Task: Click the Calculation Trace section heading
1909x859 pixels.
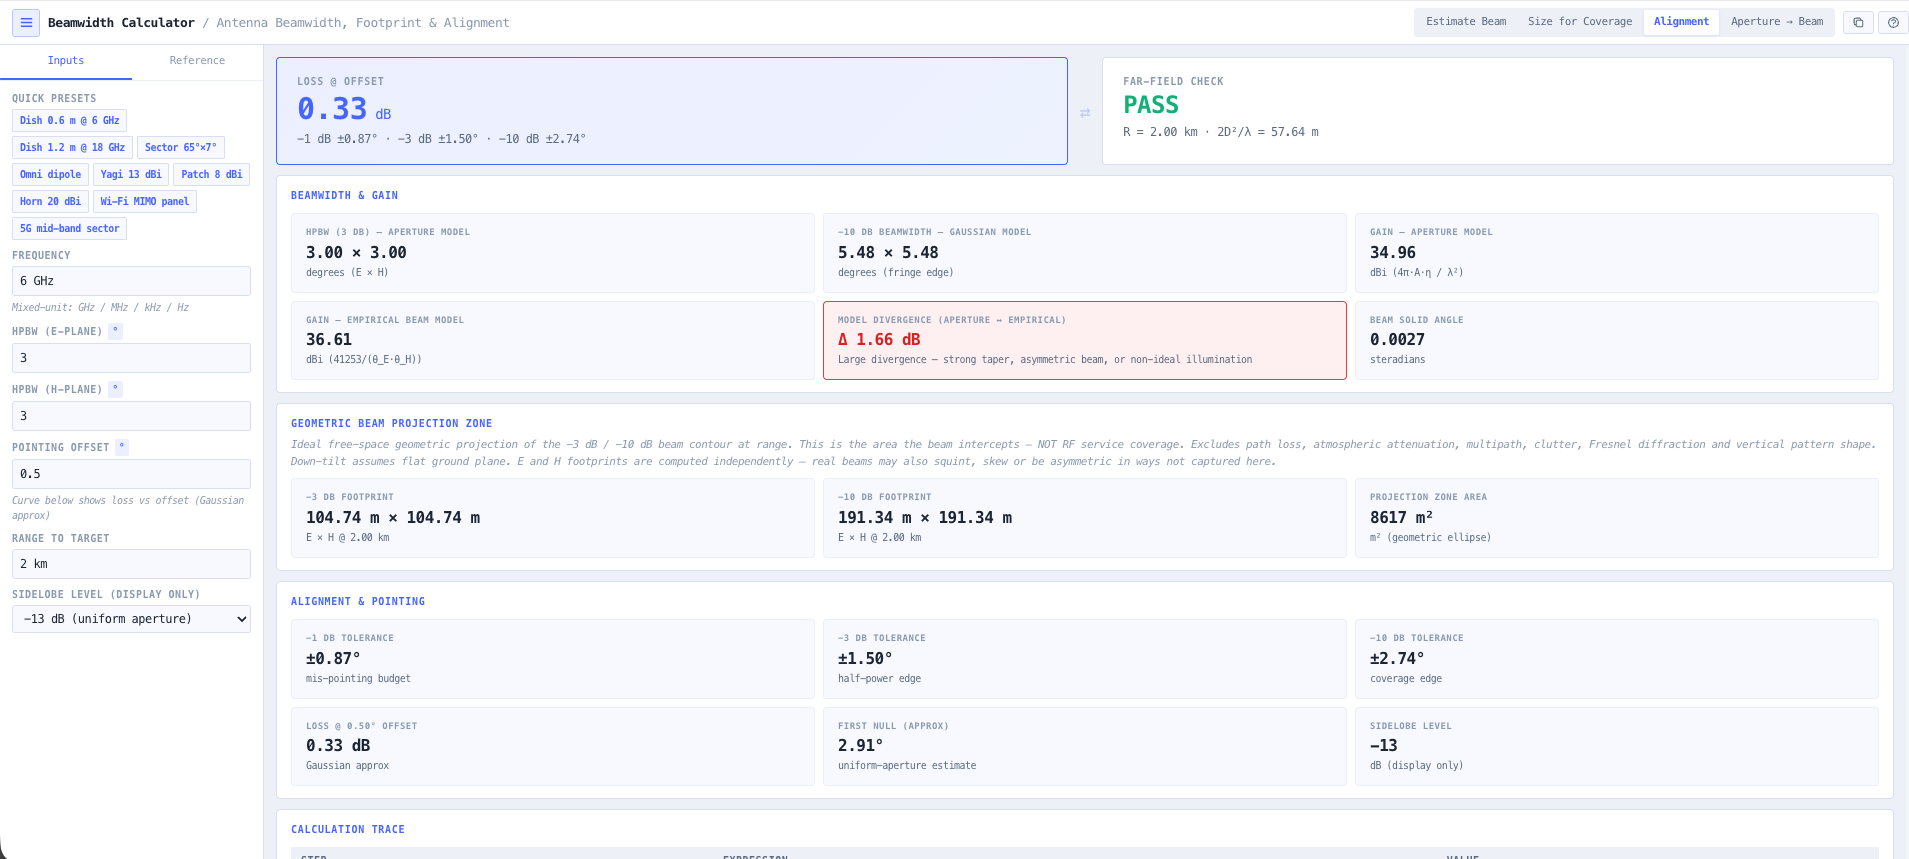Action: click(348, 830)
